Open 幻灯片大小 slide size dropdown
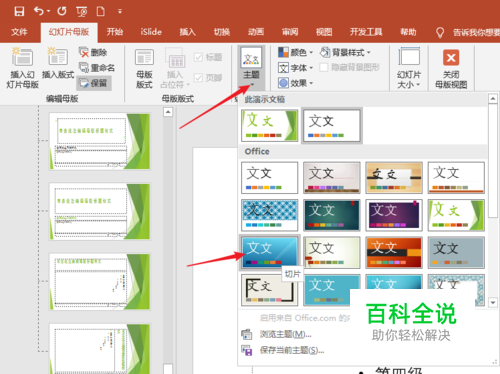The height and width of the screenshot is (374, 500). pos(409,68)
